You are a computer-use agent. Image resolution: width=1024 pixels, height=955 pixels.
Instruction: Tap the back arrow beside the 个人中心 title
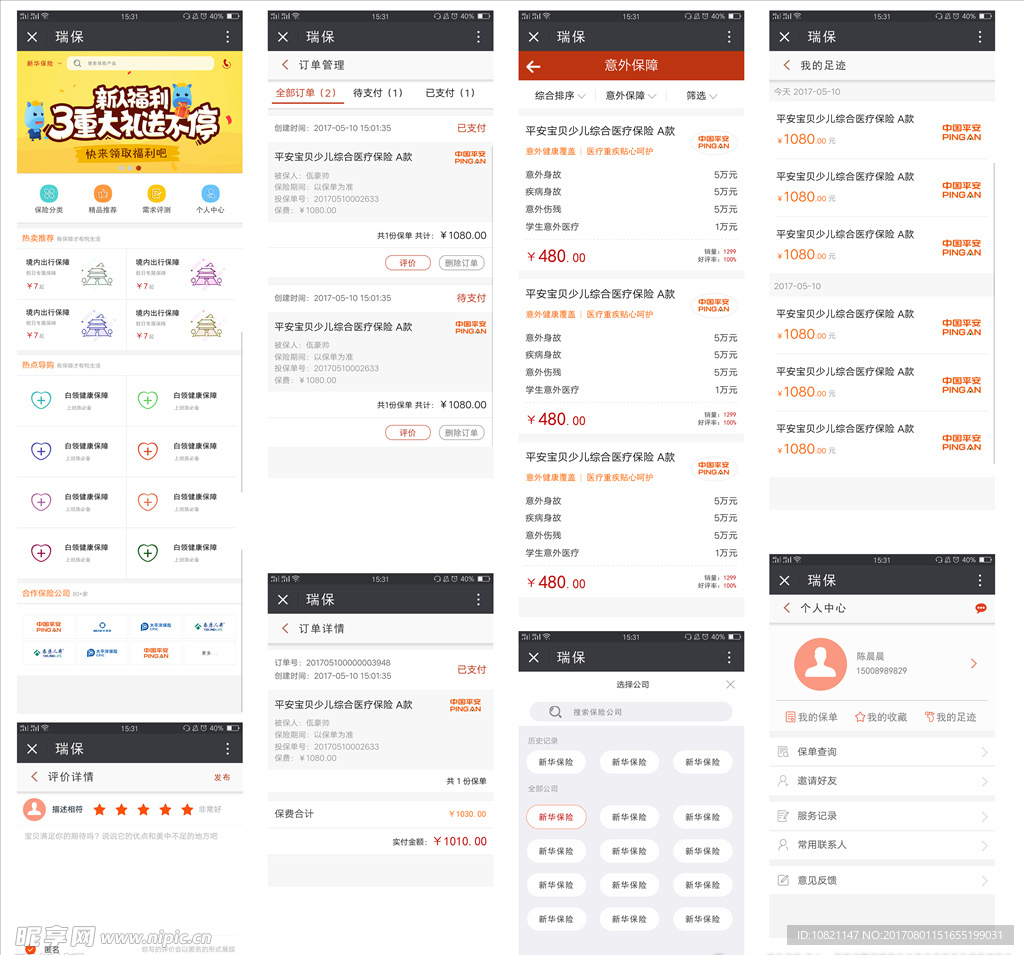(x=786, y=608)
